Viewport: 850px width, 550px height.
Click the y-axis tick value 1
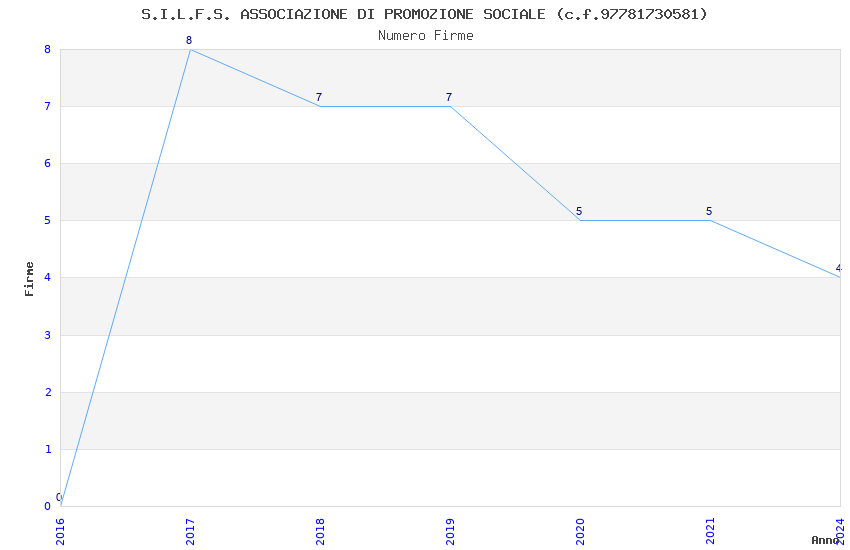48,449
